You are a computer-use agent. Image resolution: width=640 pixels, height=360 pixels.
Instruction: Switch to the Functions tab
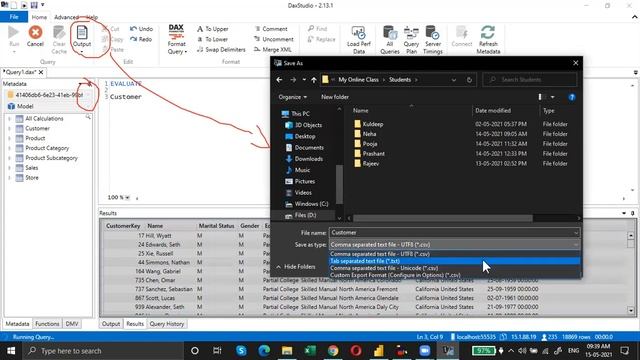47,324
